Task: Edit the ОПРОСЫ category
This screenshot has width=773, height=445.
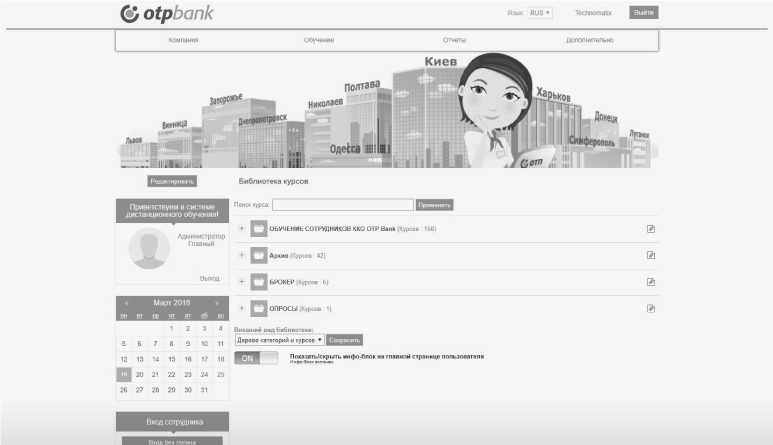Action: point(651,308)
